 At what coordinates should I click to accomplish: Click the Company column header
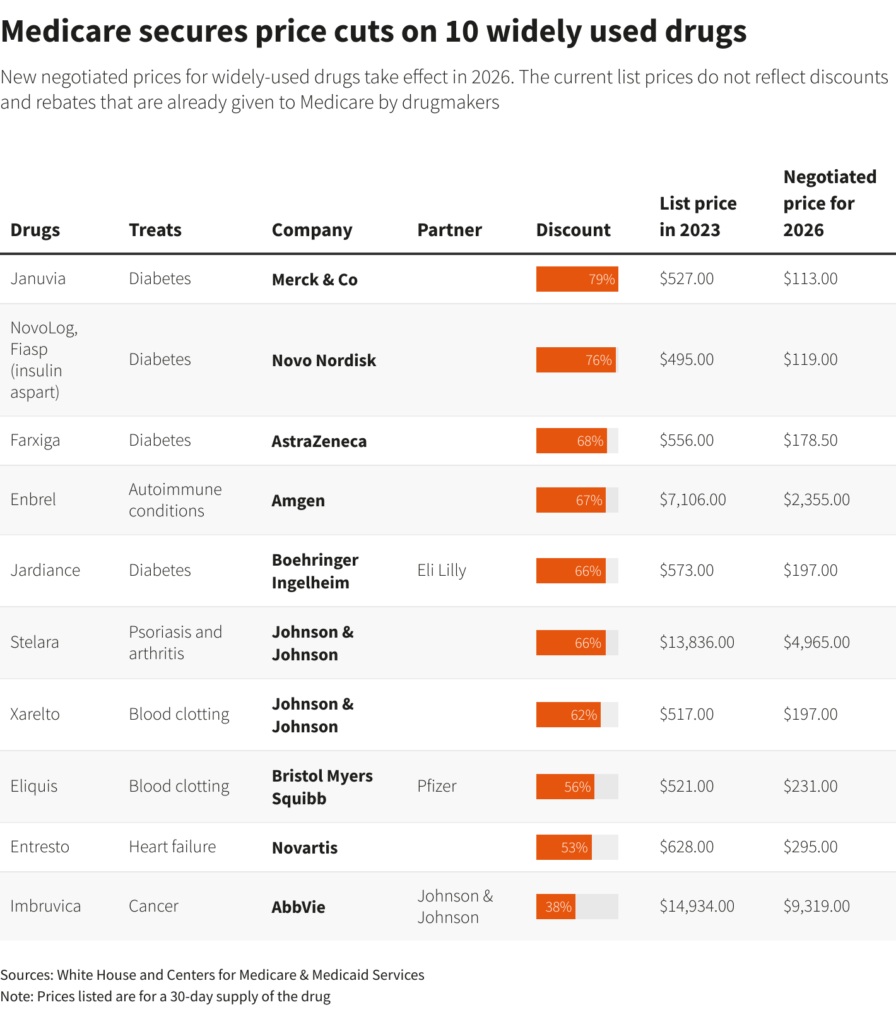[312, 231]
